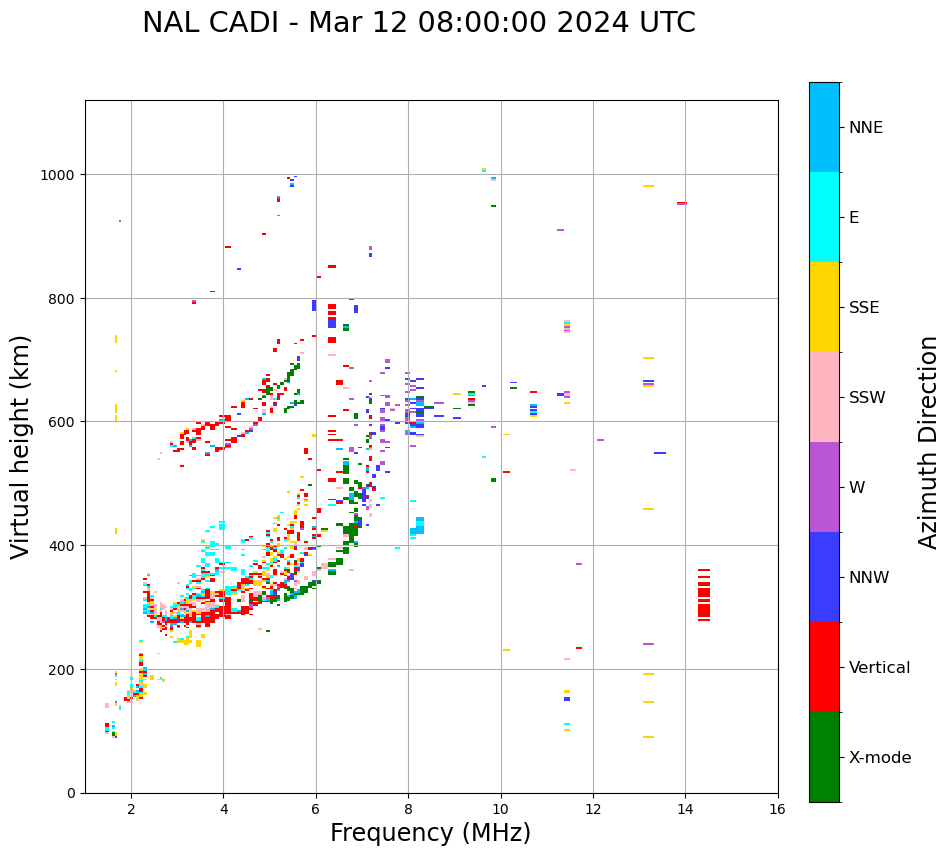Select the green X-mode colorbar segment

pos(824,757)
